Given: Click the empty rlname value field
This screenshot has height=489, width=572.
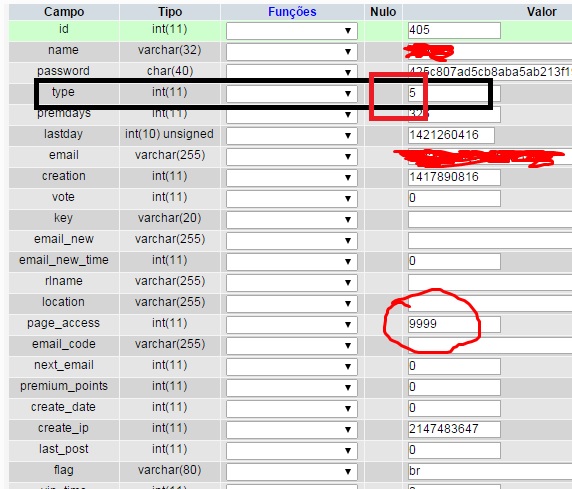Looking at the screenshot, I should [x=490, y=282].
